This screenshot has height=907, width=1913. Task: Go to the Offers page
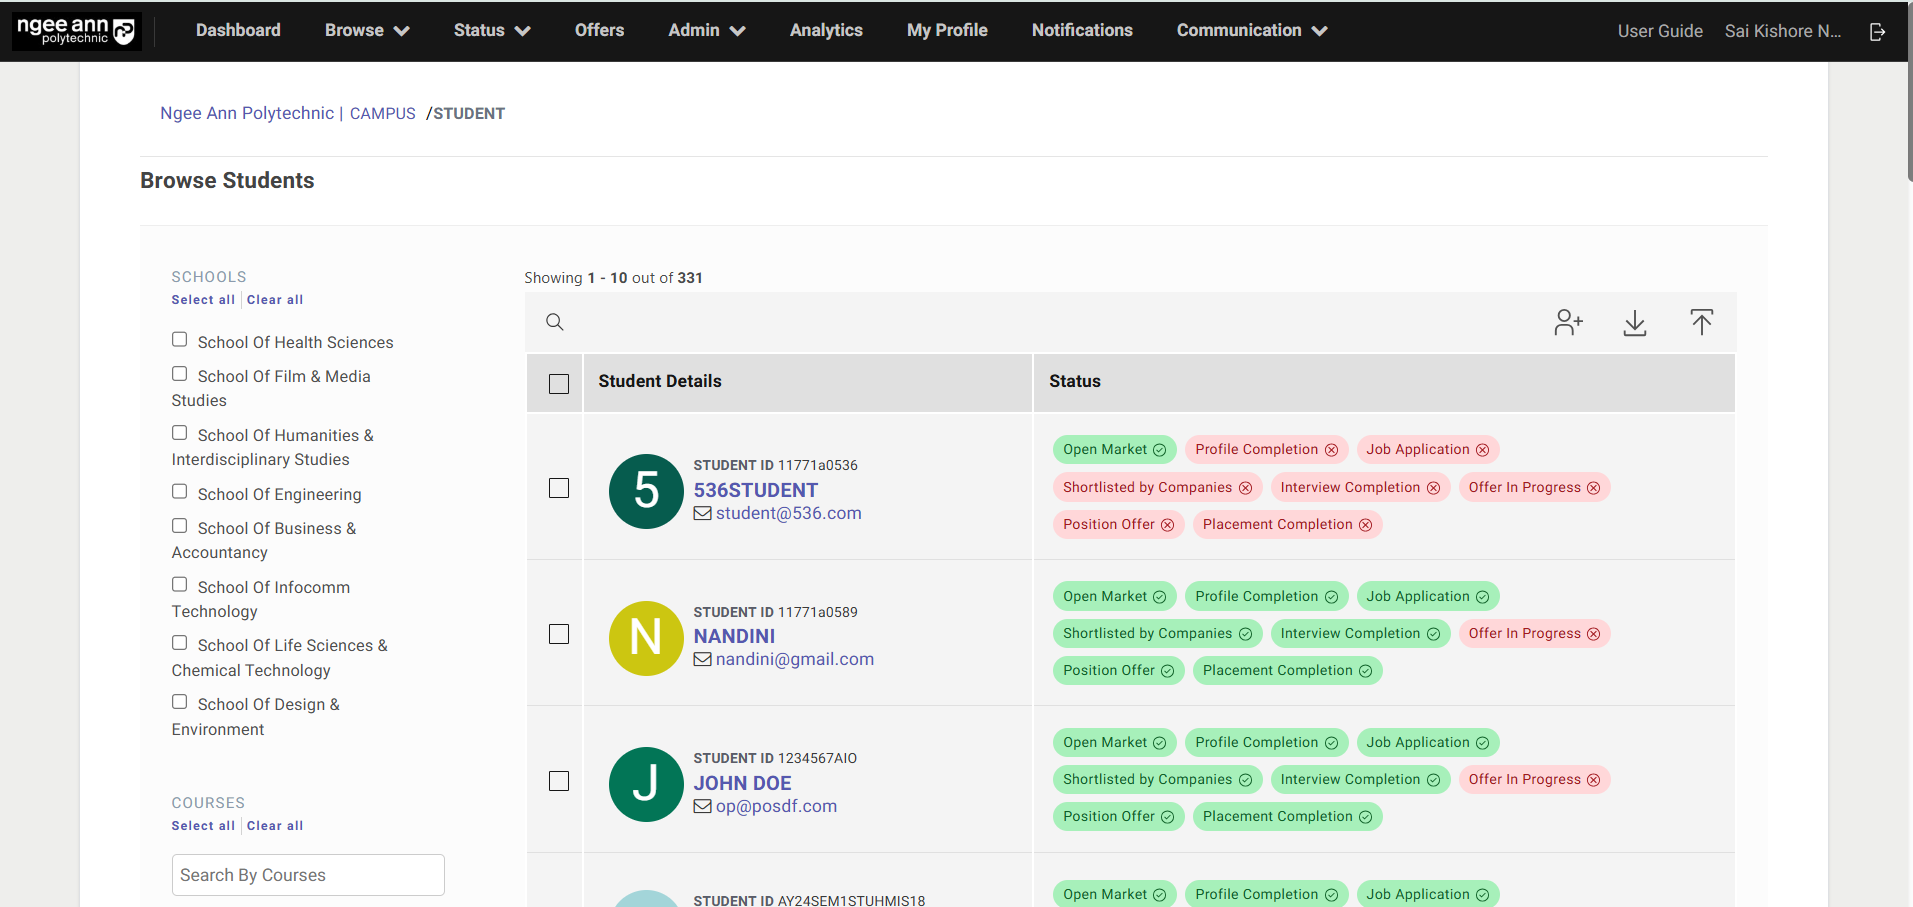coord(599,31)
